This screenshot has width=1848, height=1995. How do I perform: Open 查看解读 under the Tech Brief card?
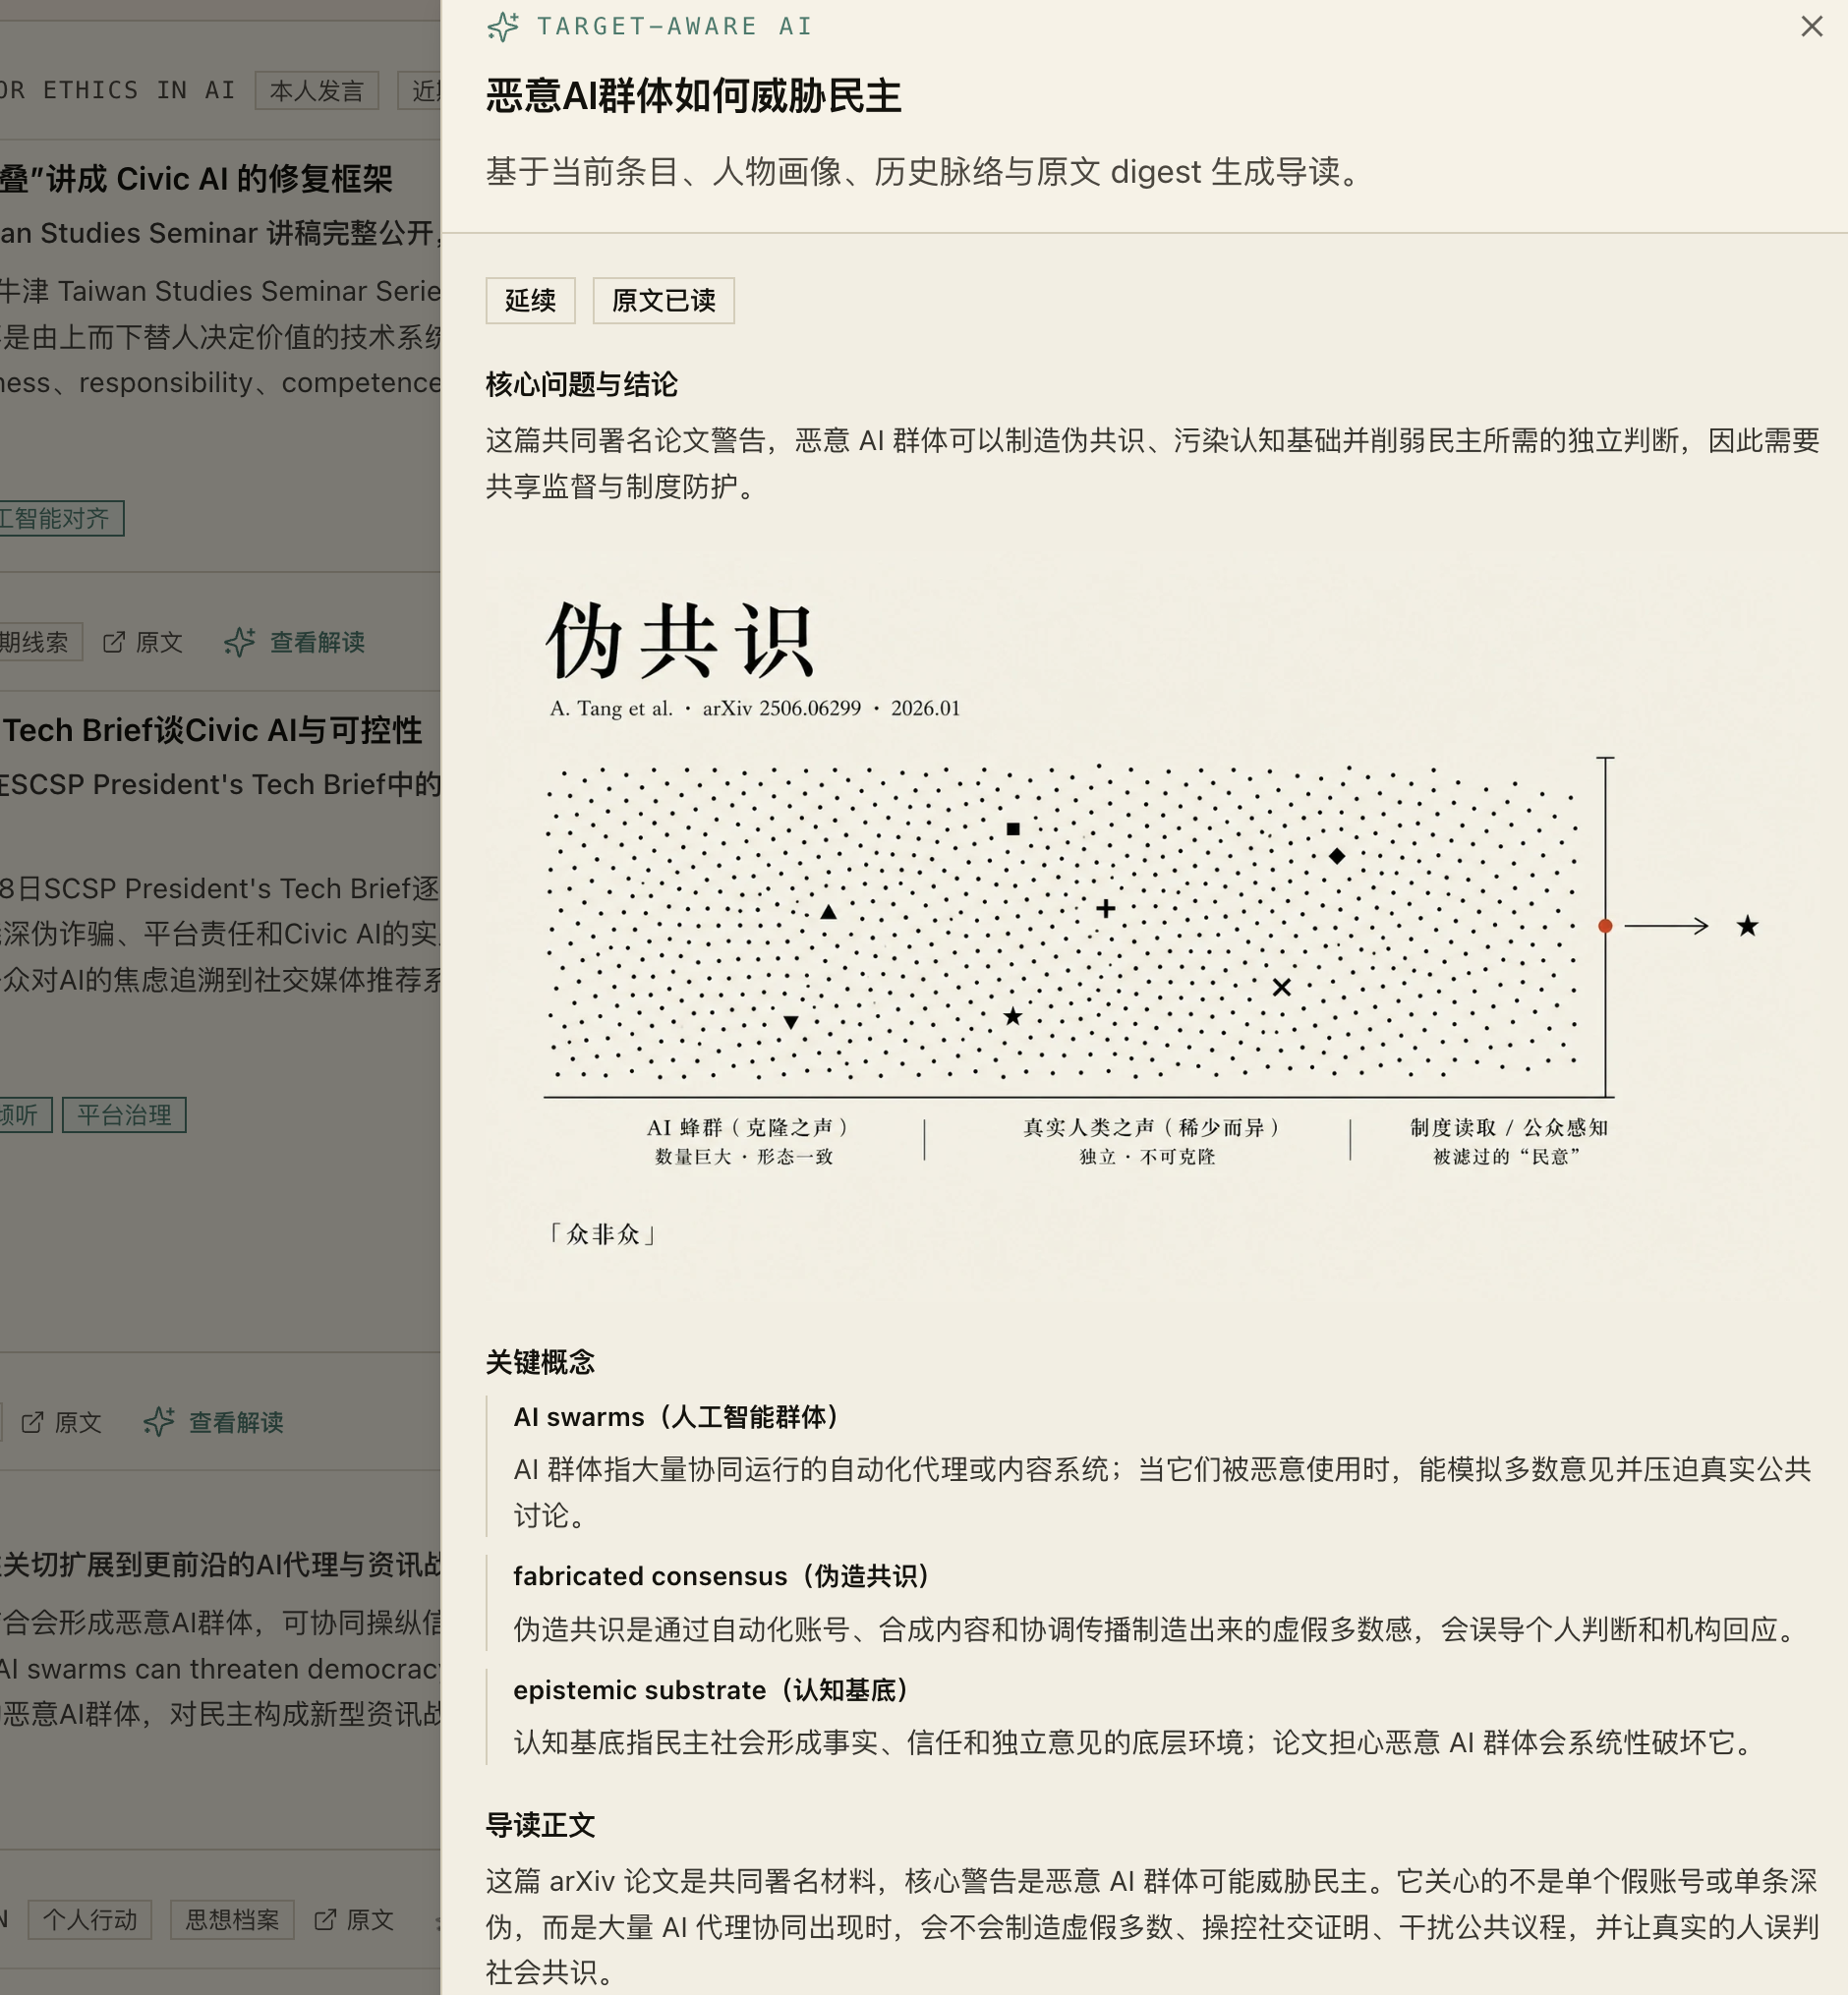[x=236, y=1422]
